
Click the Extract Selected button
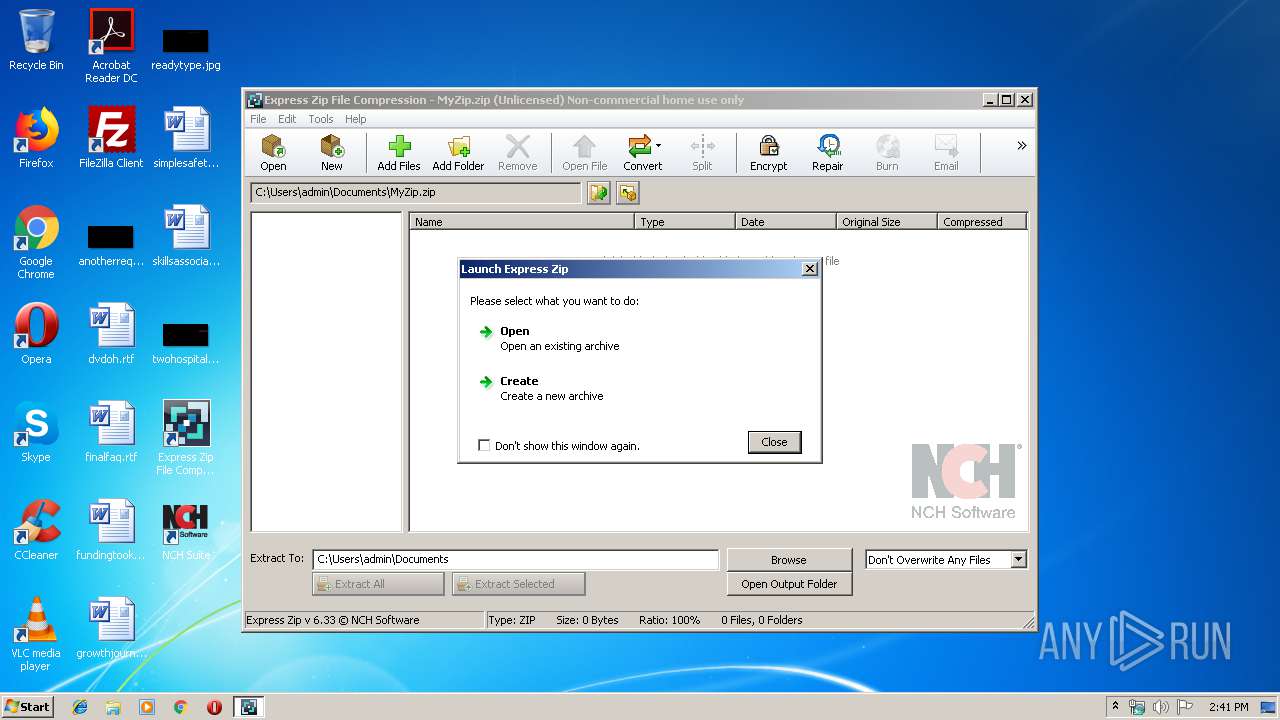(x=518, y=584)
